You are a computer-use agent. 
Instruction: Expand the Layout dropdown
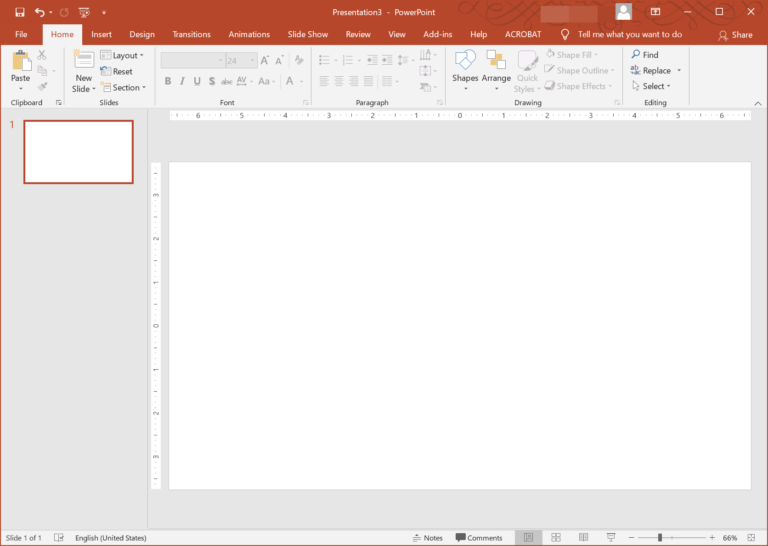(122, 56)
